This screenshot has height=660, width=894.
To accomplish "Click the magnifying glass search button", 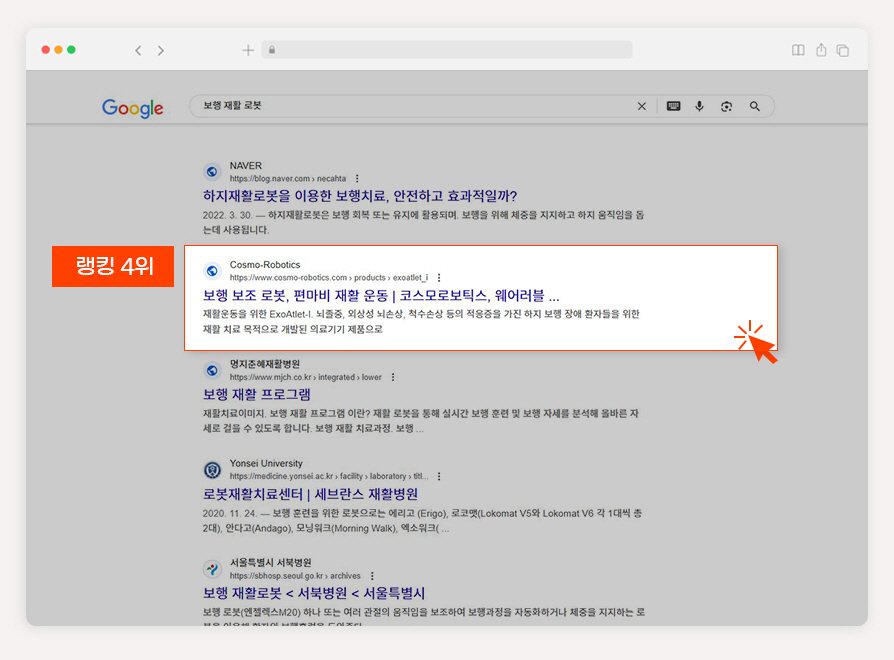I will 754,106.
